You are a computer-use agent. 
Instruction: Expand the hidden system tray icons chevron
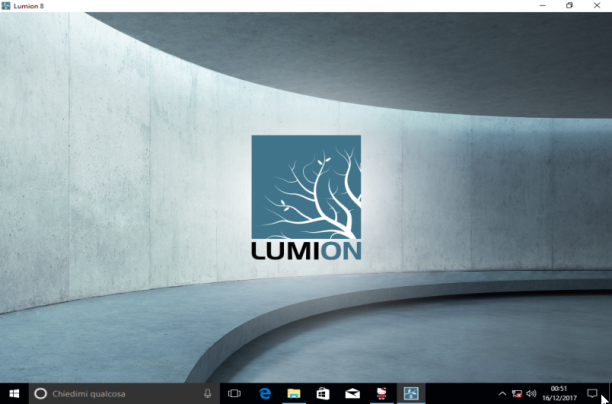click(503, 393)
